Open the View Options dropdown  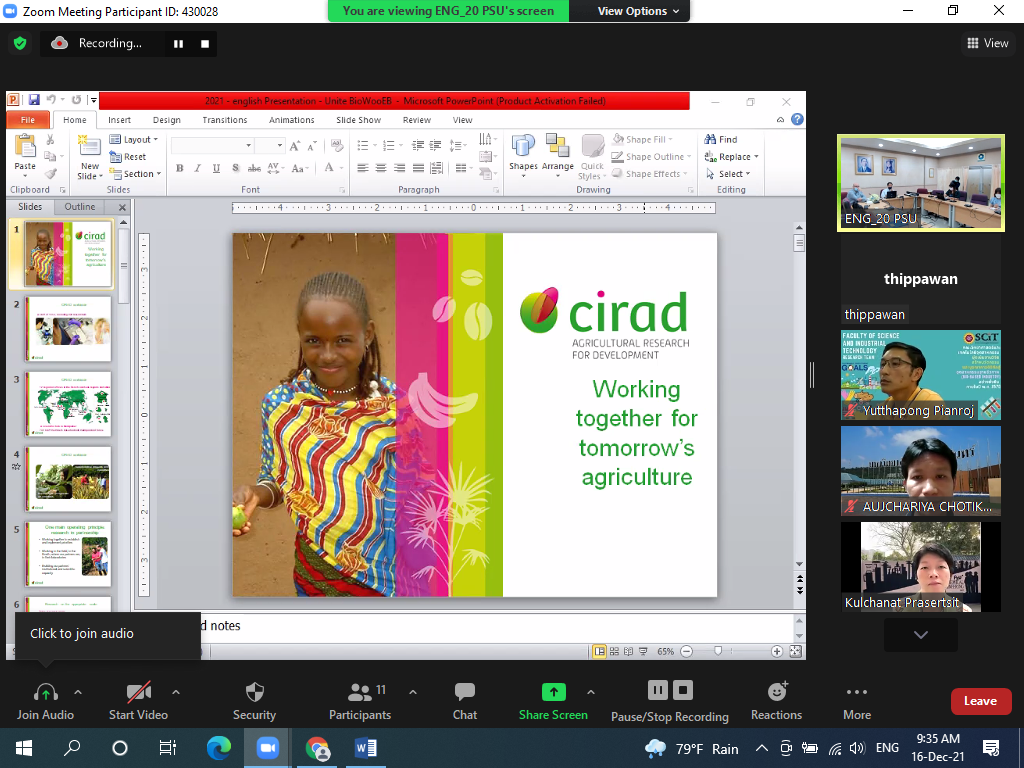click(x=638, y=11)
